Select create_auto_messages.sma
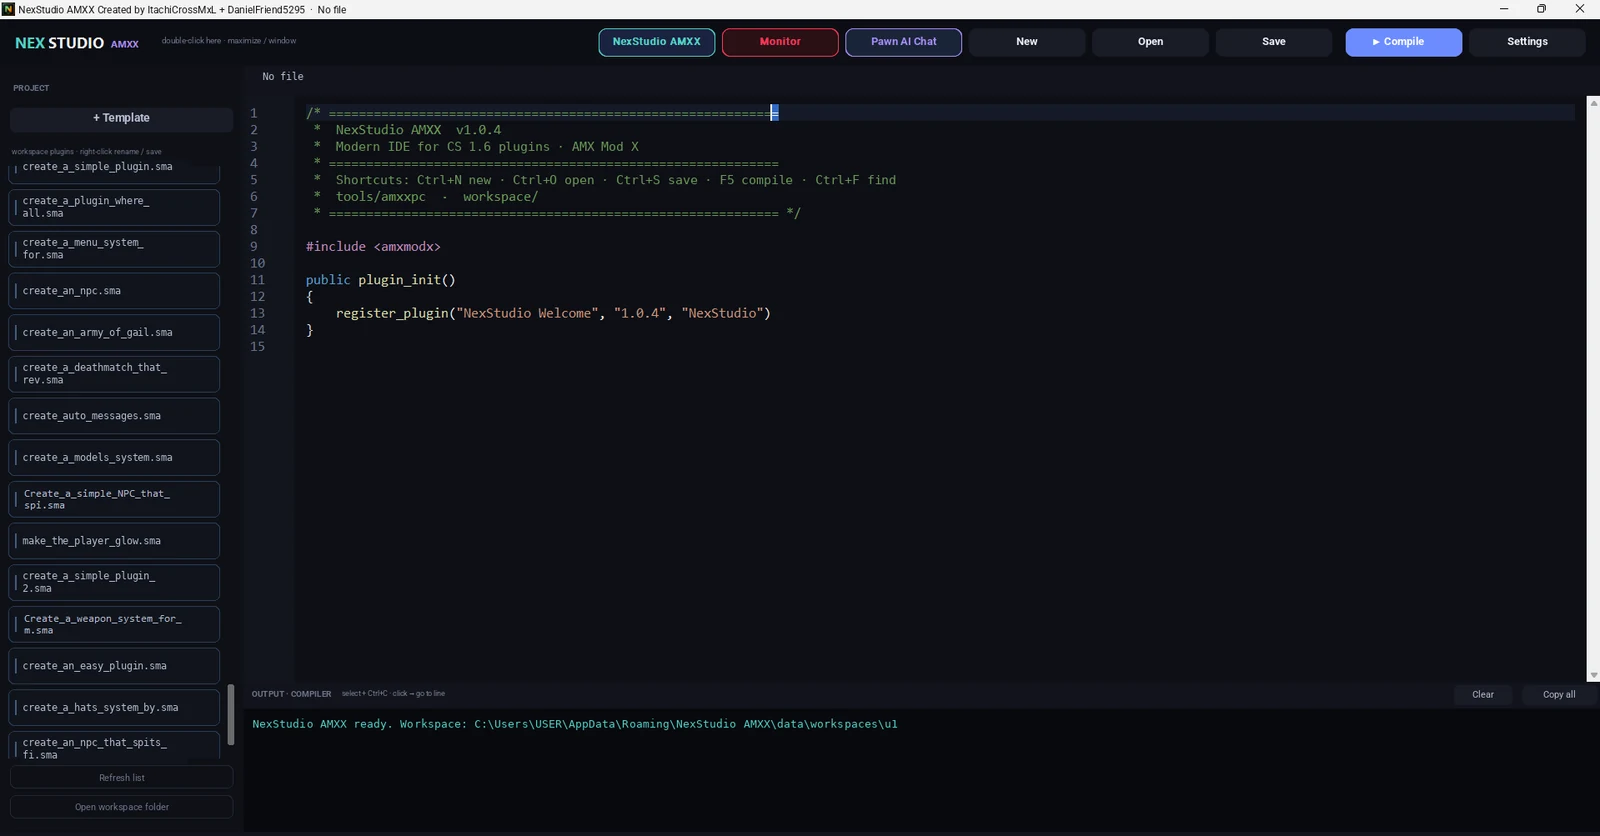Screen dimensions: 1600x836 point(114,416)
